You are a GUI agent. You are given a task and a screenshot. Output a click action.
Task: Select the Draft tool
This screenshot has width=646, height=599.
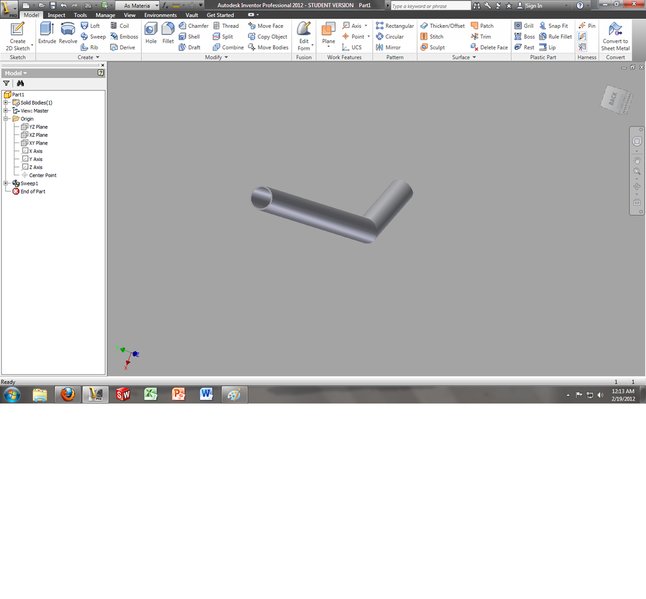pyautogui.click(x=190, y=47)
